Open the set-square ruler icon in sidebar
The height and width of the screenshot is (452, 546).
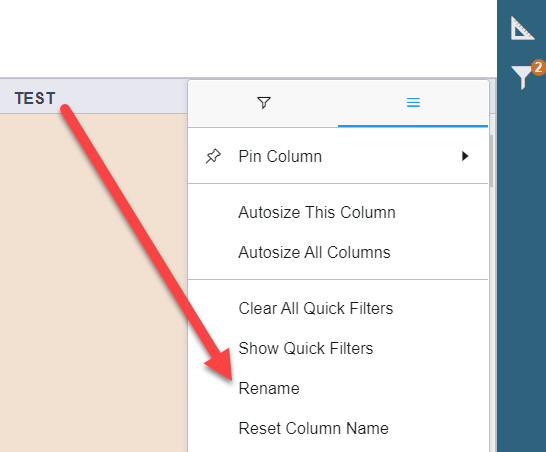[522, 29]
